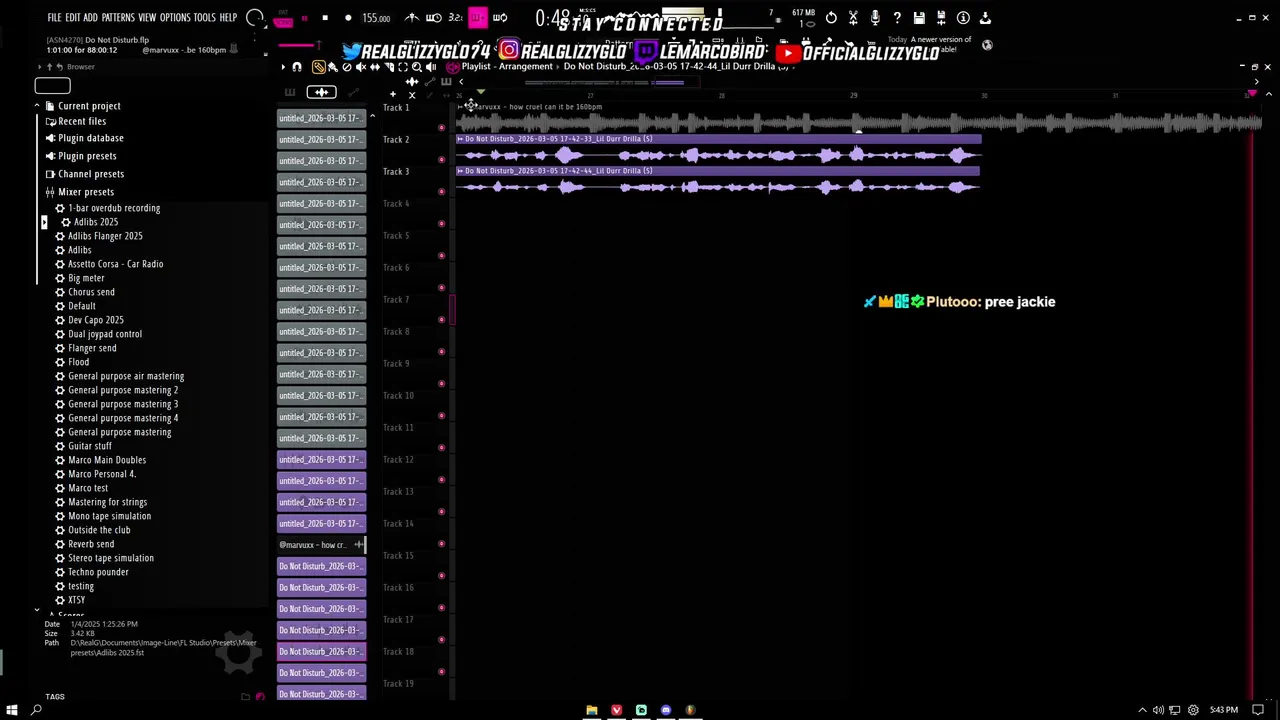This screenshot has height=720, width=1280.
Task: Open File Explorer from the taskbar
Action: [592, 710]
